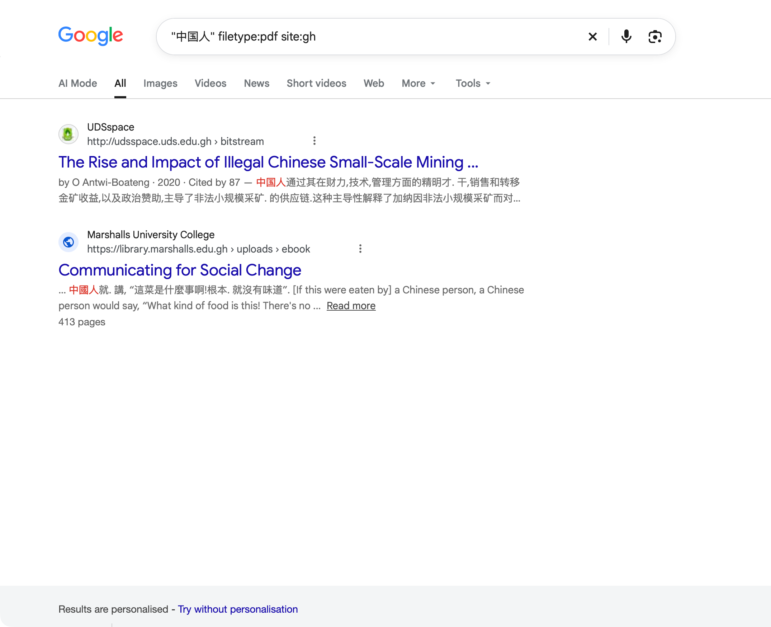Click library.marshalls.edu.gh uploads ebook URL
This screenshot has width=771, height=627.
[x=199, y=249]
